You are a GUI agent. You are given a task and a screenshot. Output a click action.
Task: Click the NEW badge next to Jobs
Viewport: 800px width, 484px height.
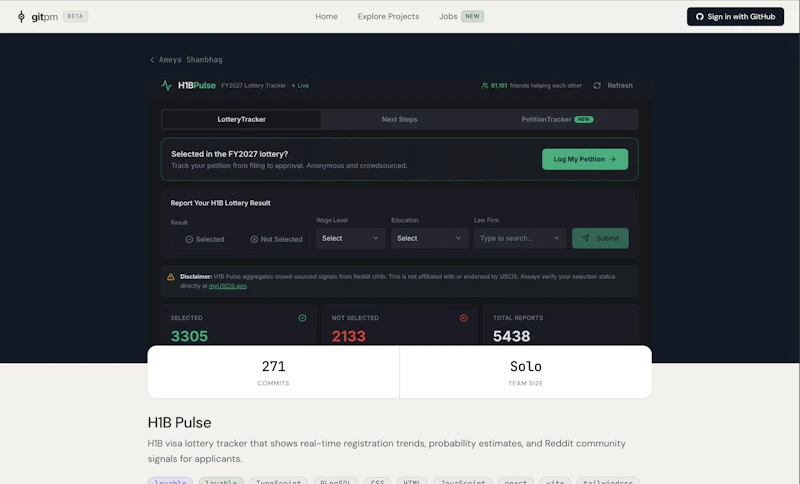tap(472, 16)
